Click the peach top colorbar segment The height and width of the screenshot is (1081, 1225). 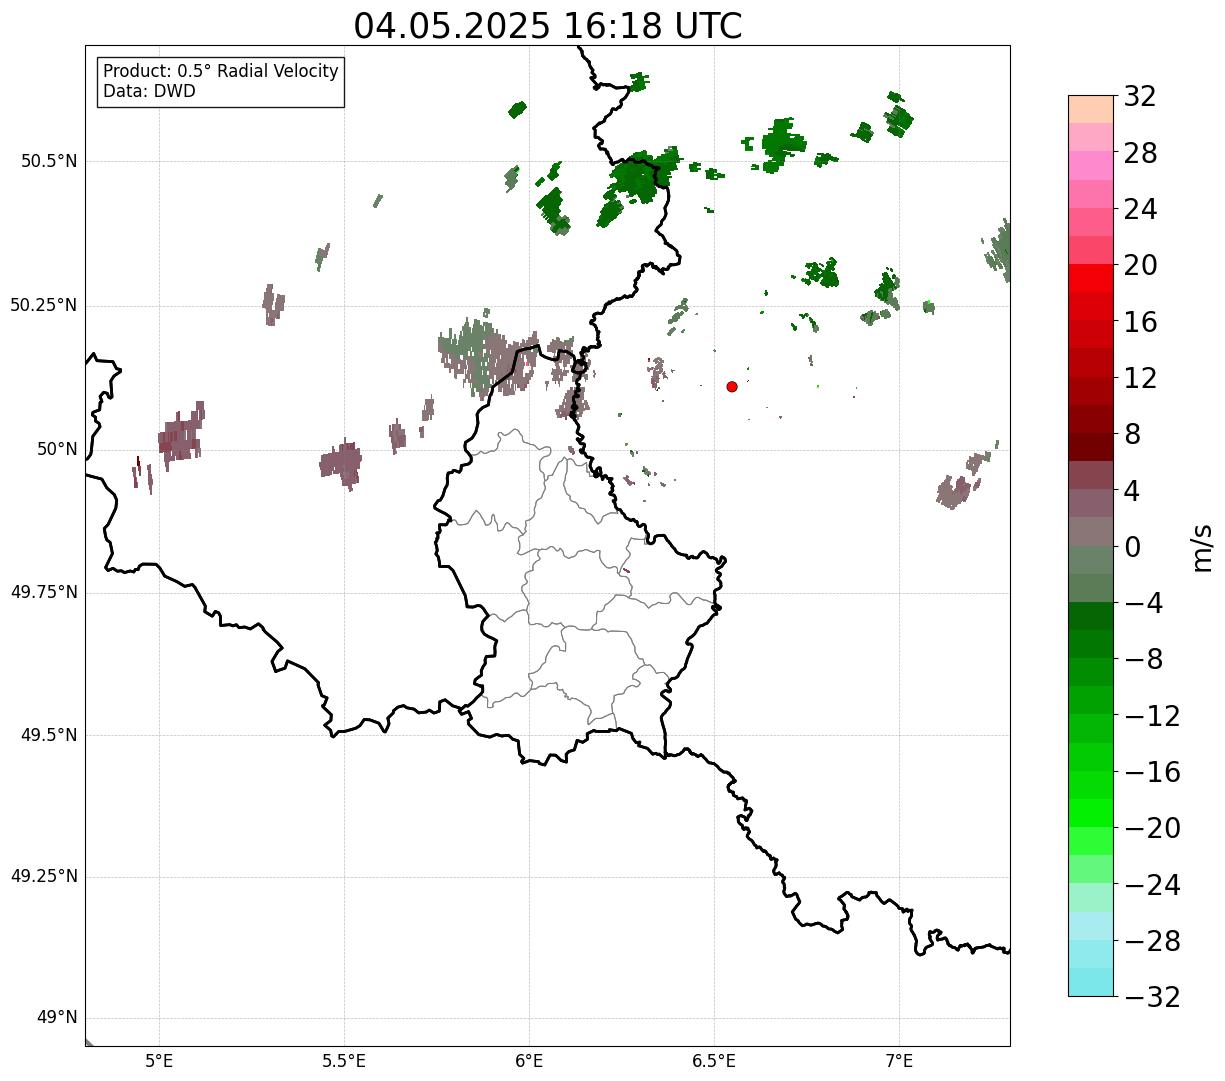1091,109
